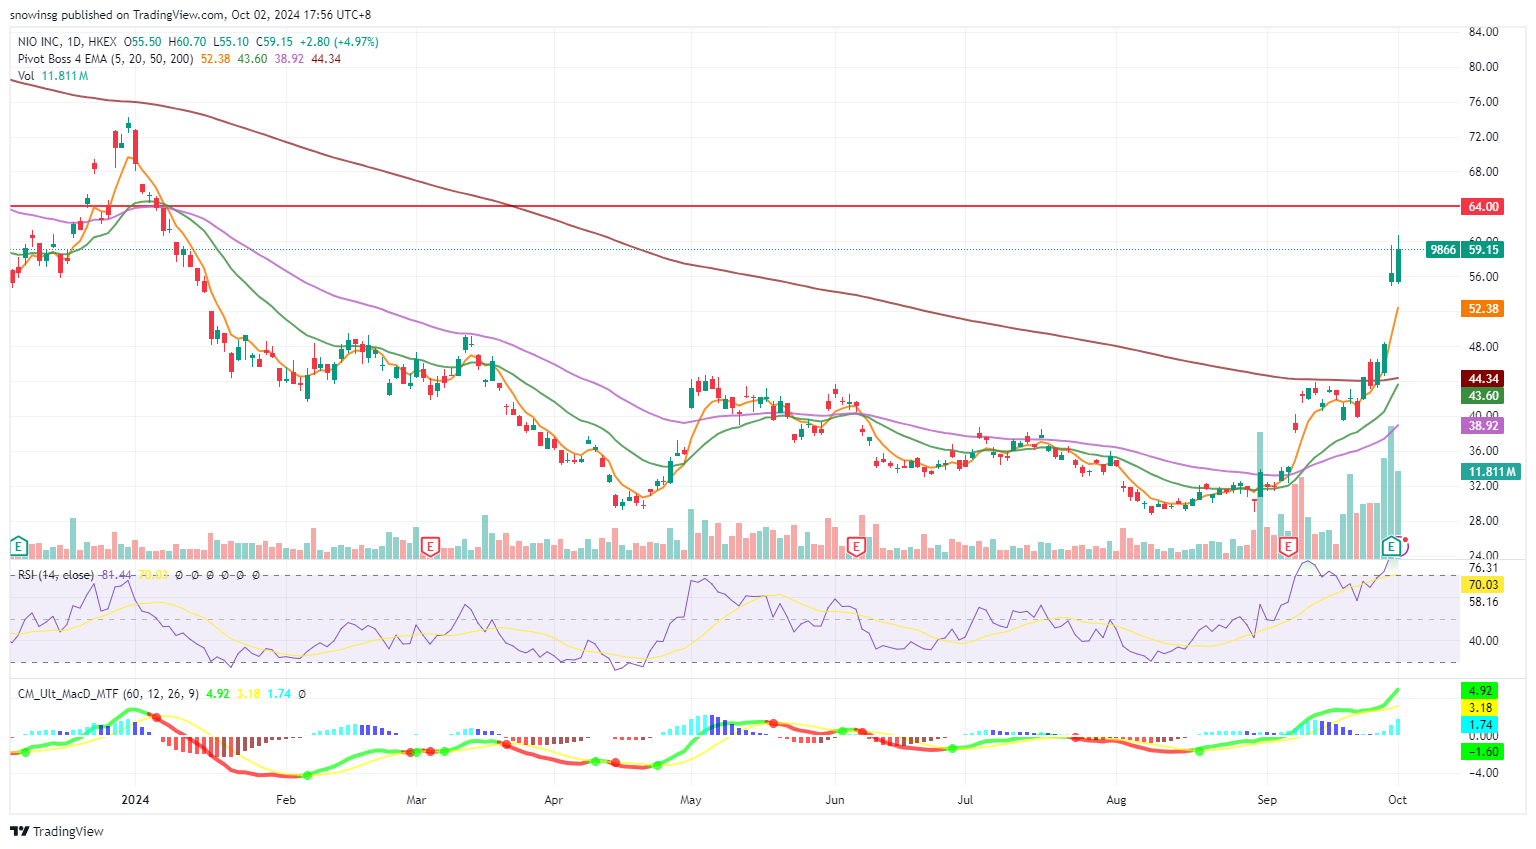1536x849 pixels.
Task: Click the Apr label on time axis
Action: 554,800
